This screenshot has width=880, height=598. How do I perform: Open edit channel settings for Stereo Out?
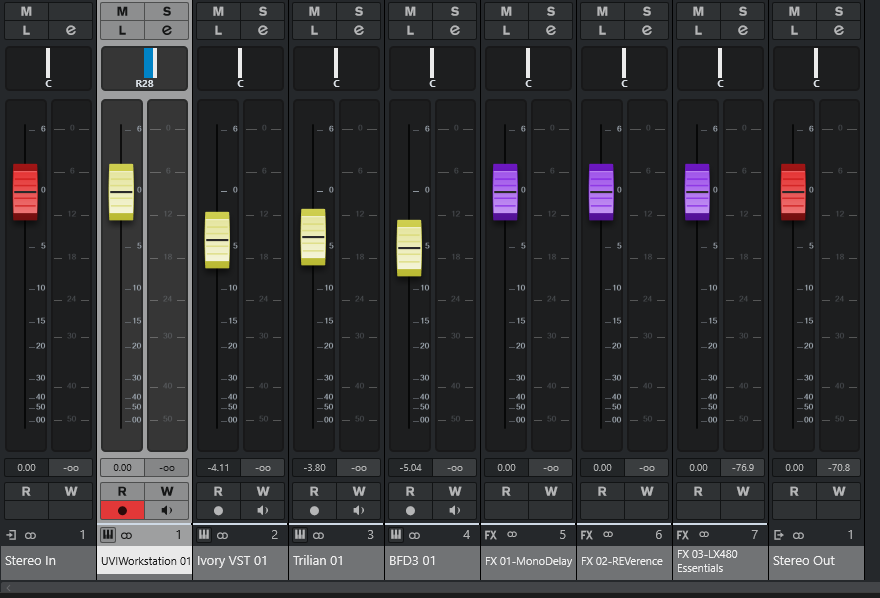pos(838,30)
